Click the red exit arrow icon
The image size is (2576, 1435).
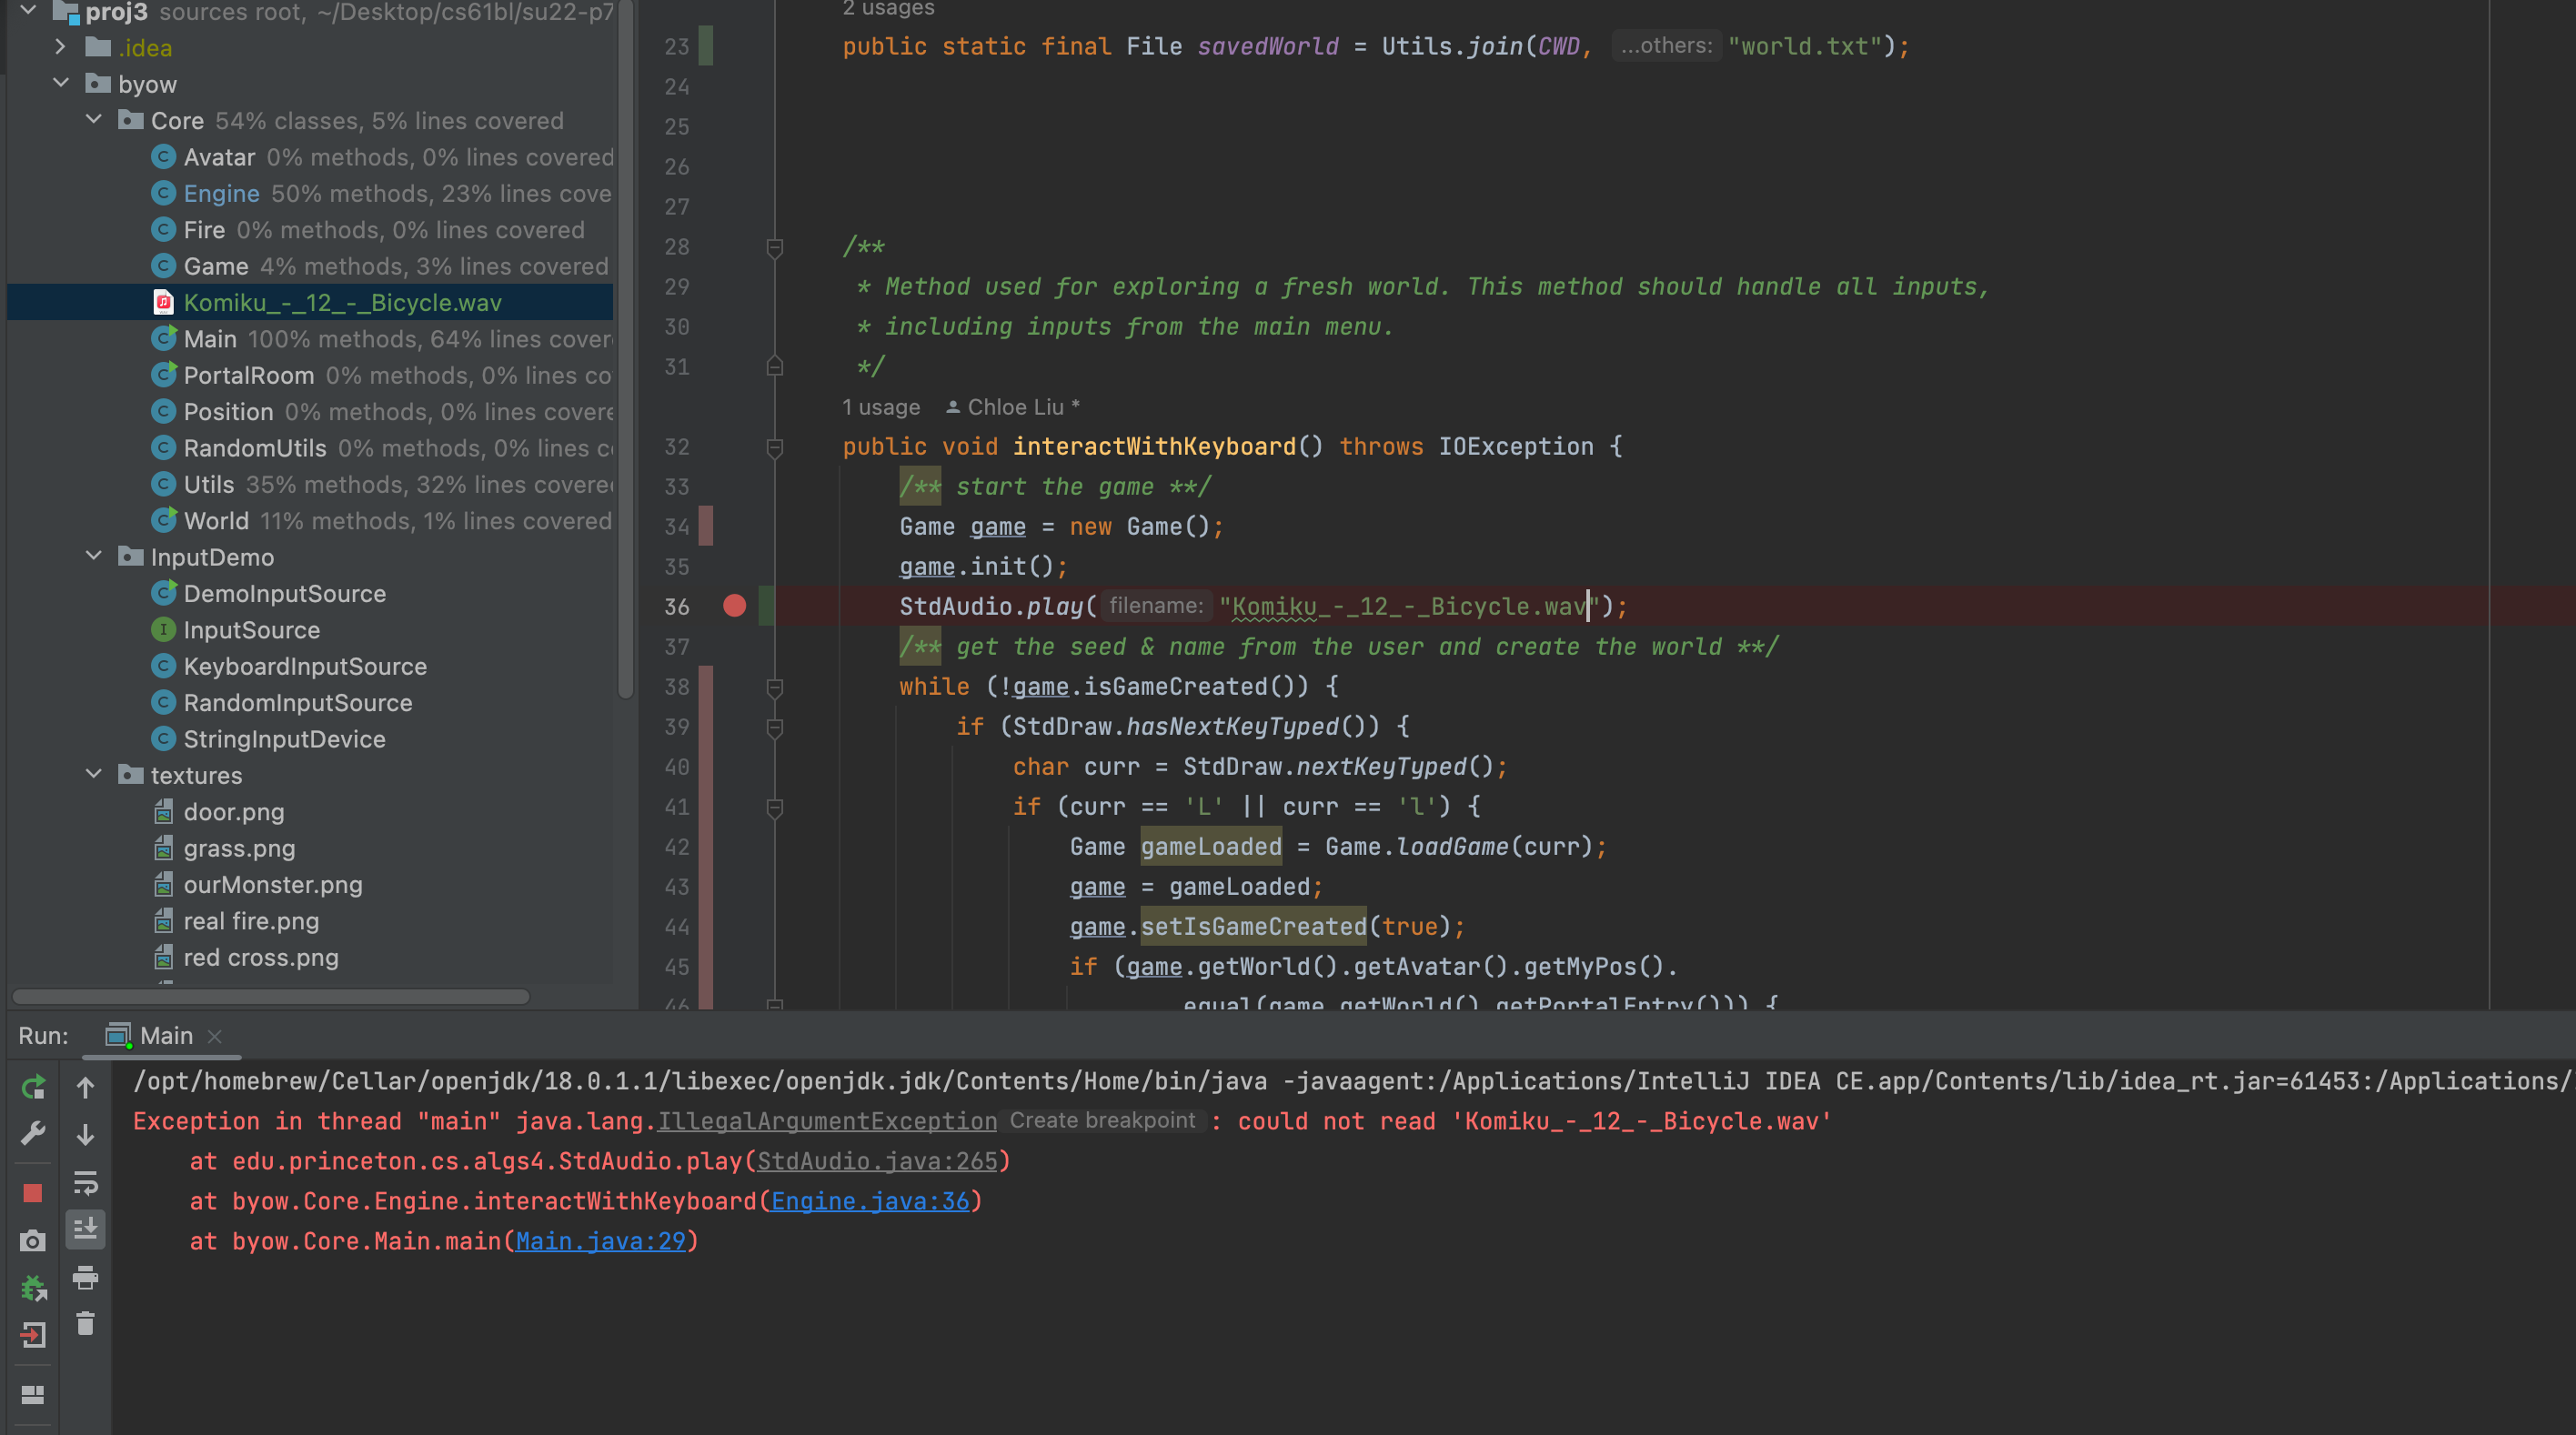33,1335
